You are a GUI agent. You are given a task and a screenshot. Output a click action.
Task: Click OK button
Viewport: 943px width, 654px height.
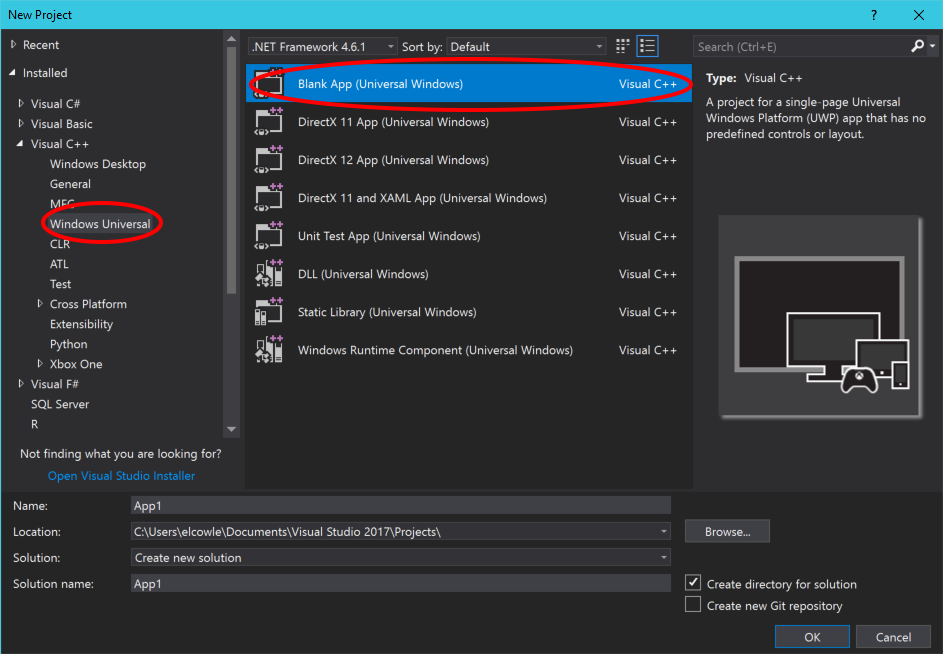pyautogui.click(x=812, y=637)
